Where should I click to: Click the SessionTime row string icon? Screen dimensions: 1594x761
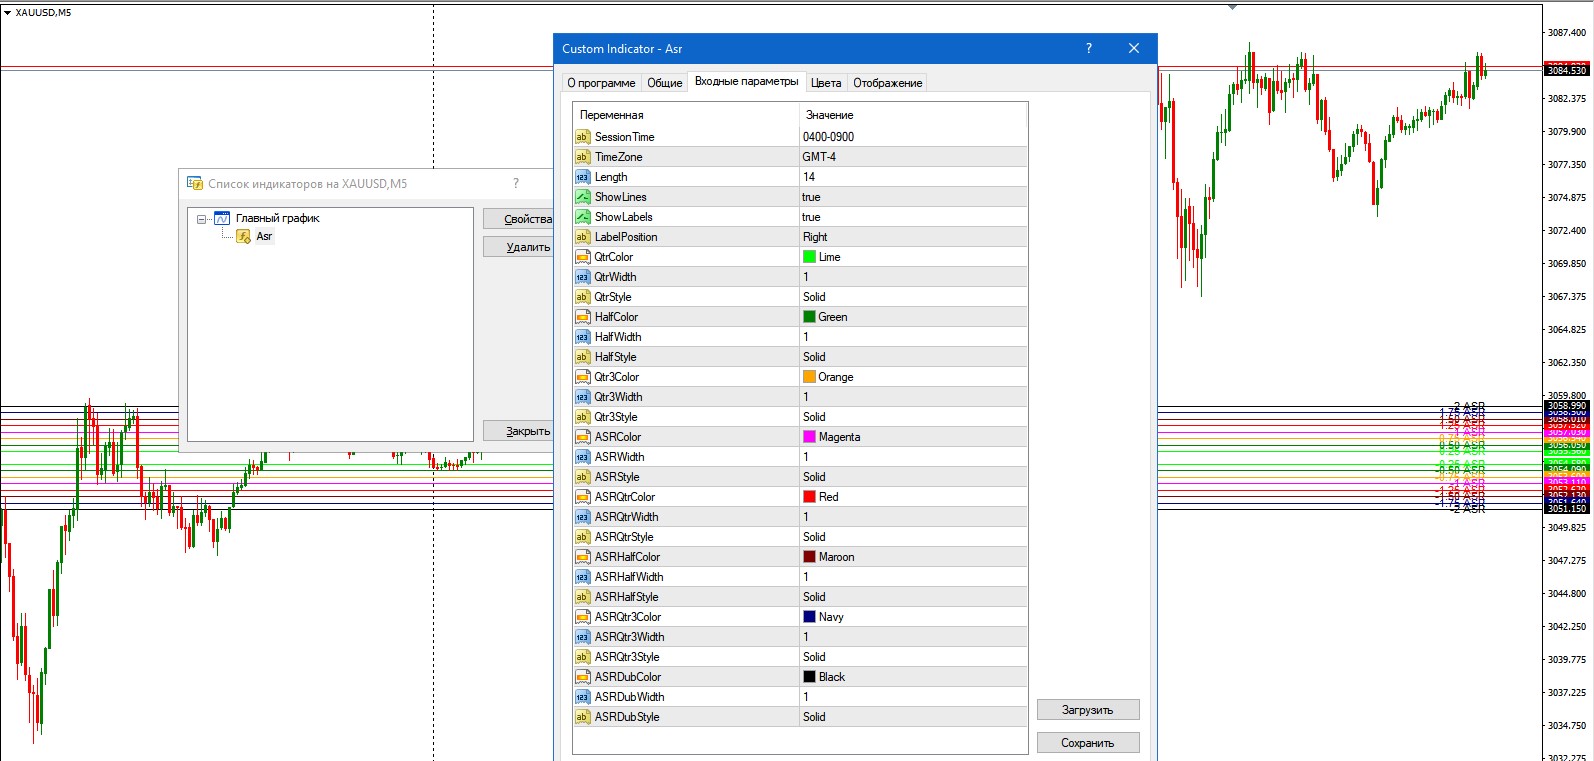pos(582,137)
